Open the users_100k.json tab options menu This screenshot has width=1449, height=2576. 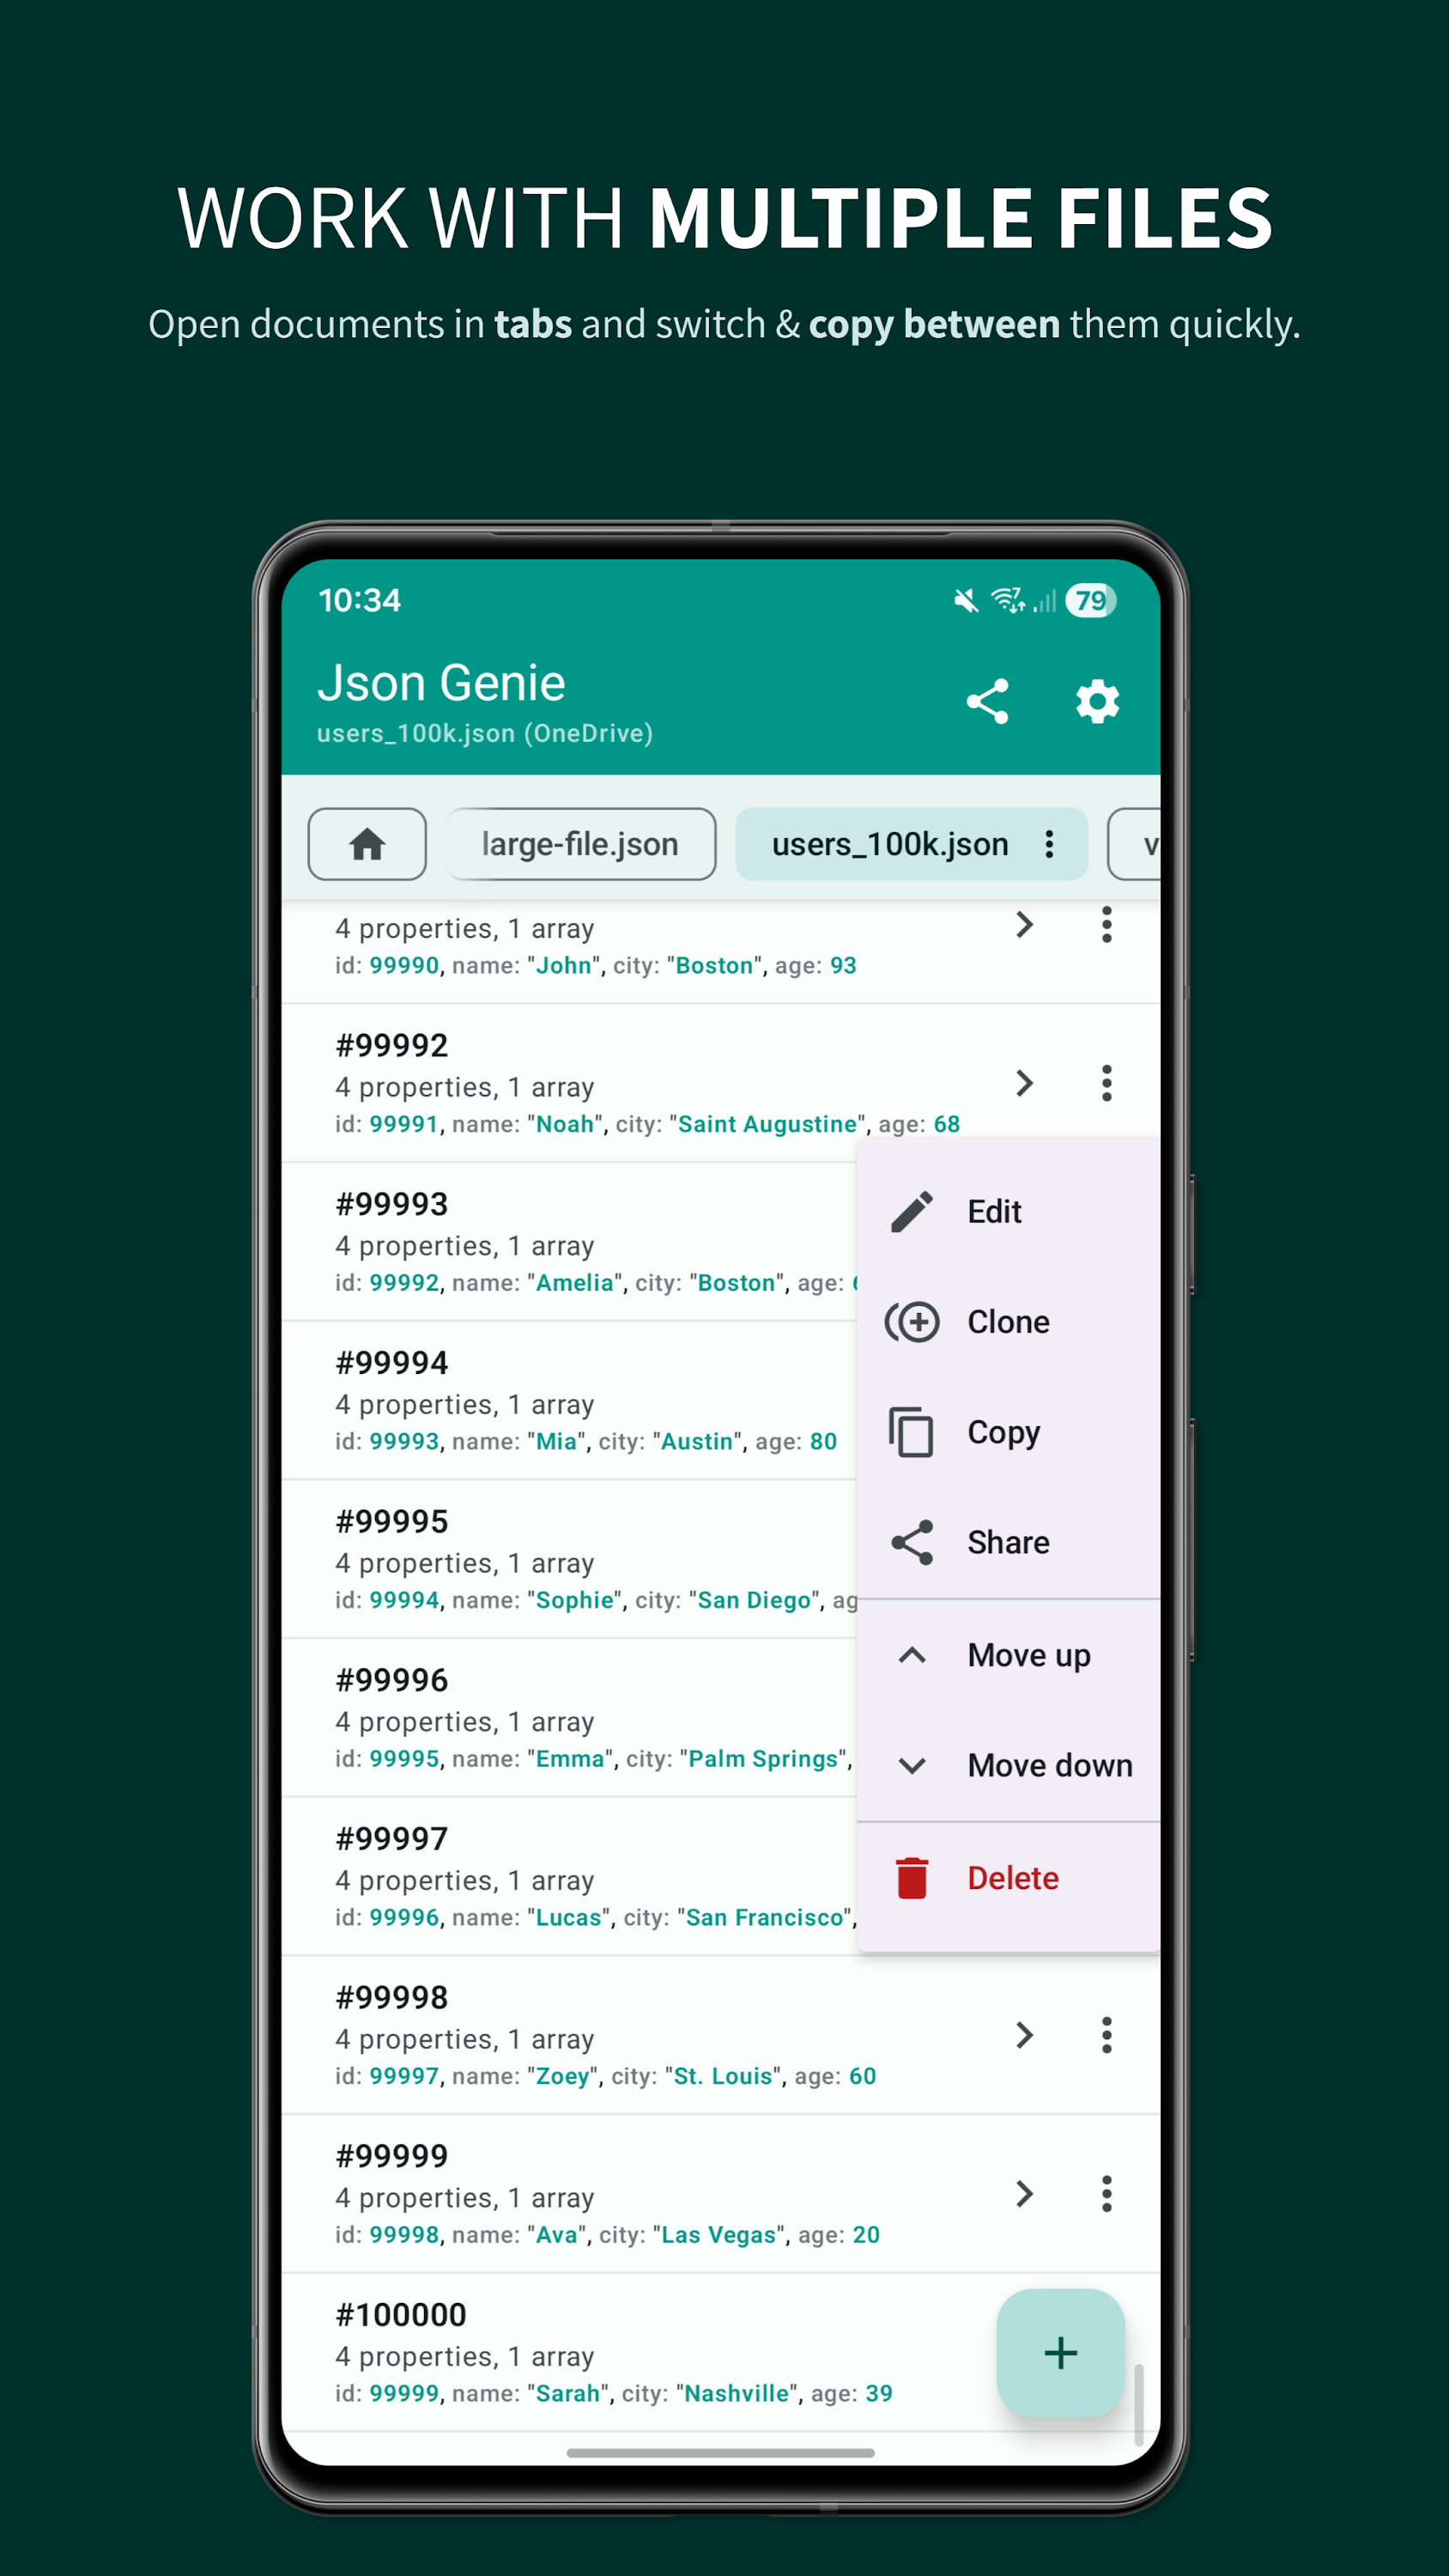pos(1049,844)
